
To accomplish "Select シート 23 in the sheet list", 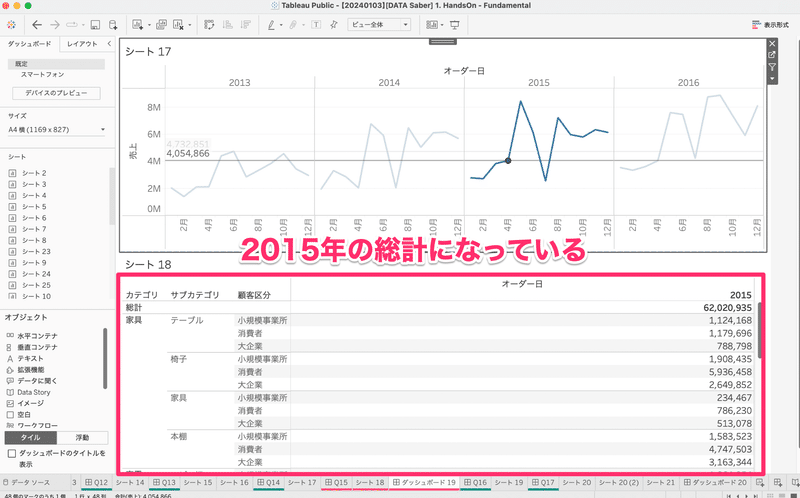I will pyautogui.click(x=36, y=252).
